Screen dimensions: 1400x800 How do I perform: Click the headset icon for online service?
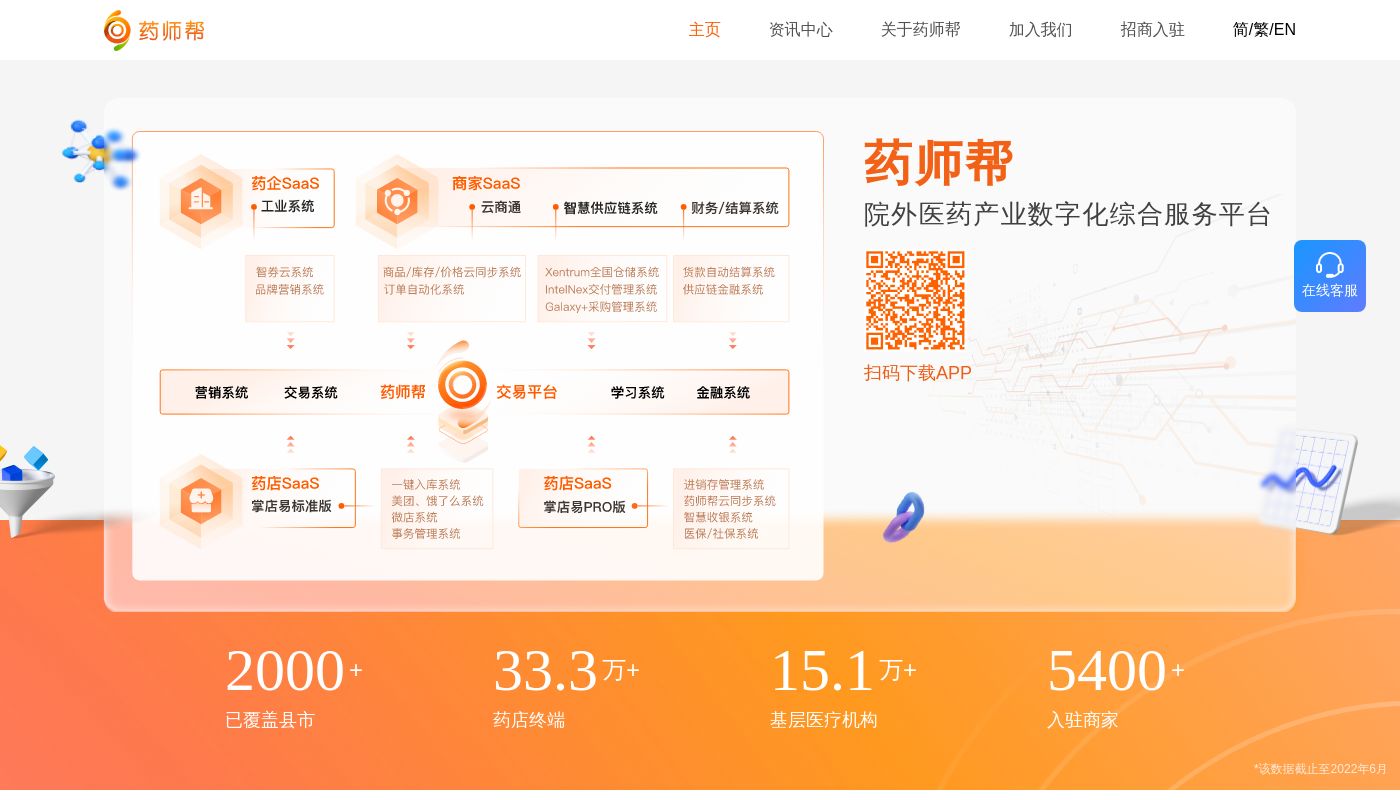1330,265
